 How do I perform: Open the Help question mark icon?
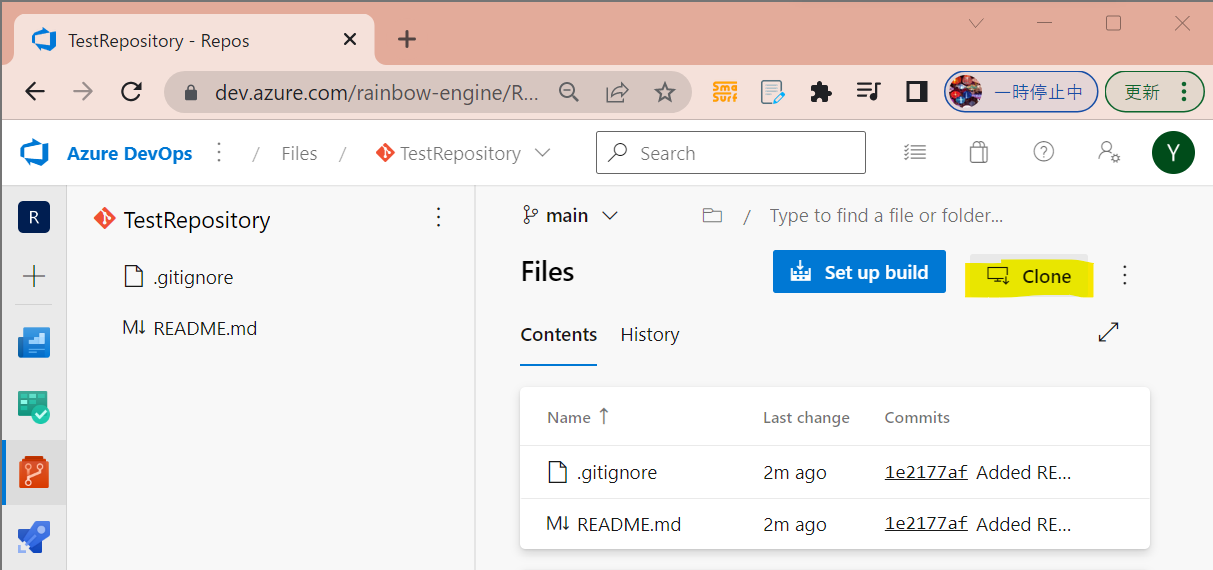1043,152
